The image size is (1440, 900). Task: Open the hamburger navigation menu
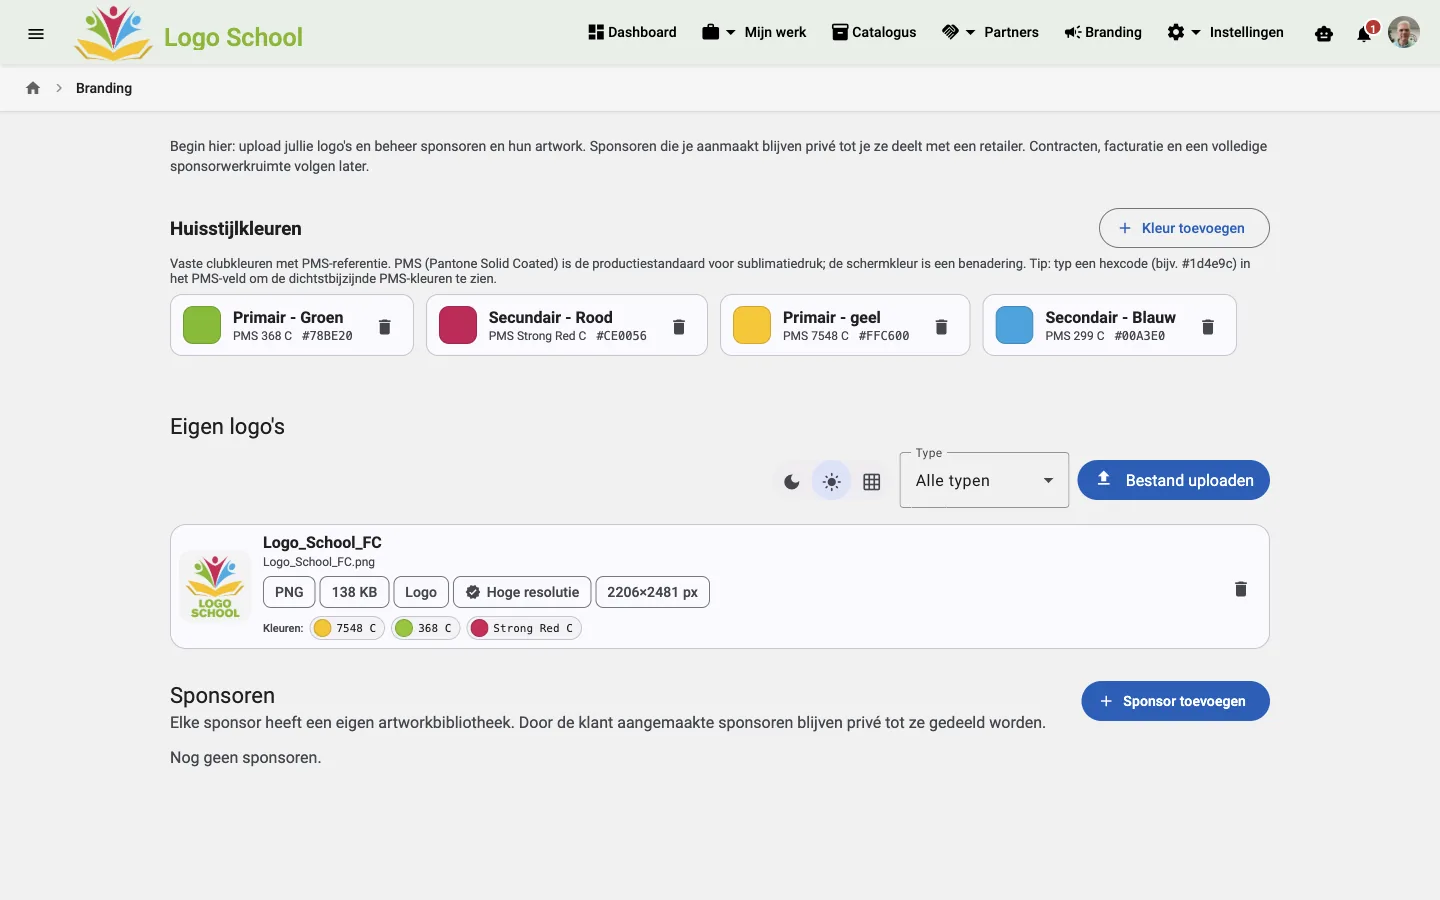click(36, 33)
